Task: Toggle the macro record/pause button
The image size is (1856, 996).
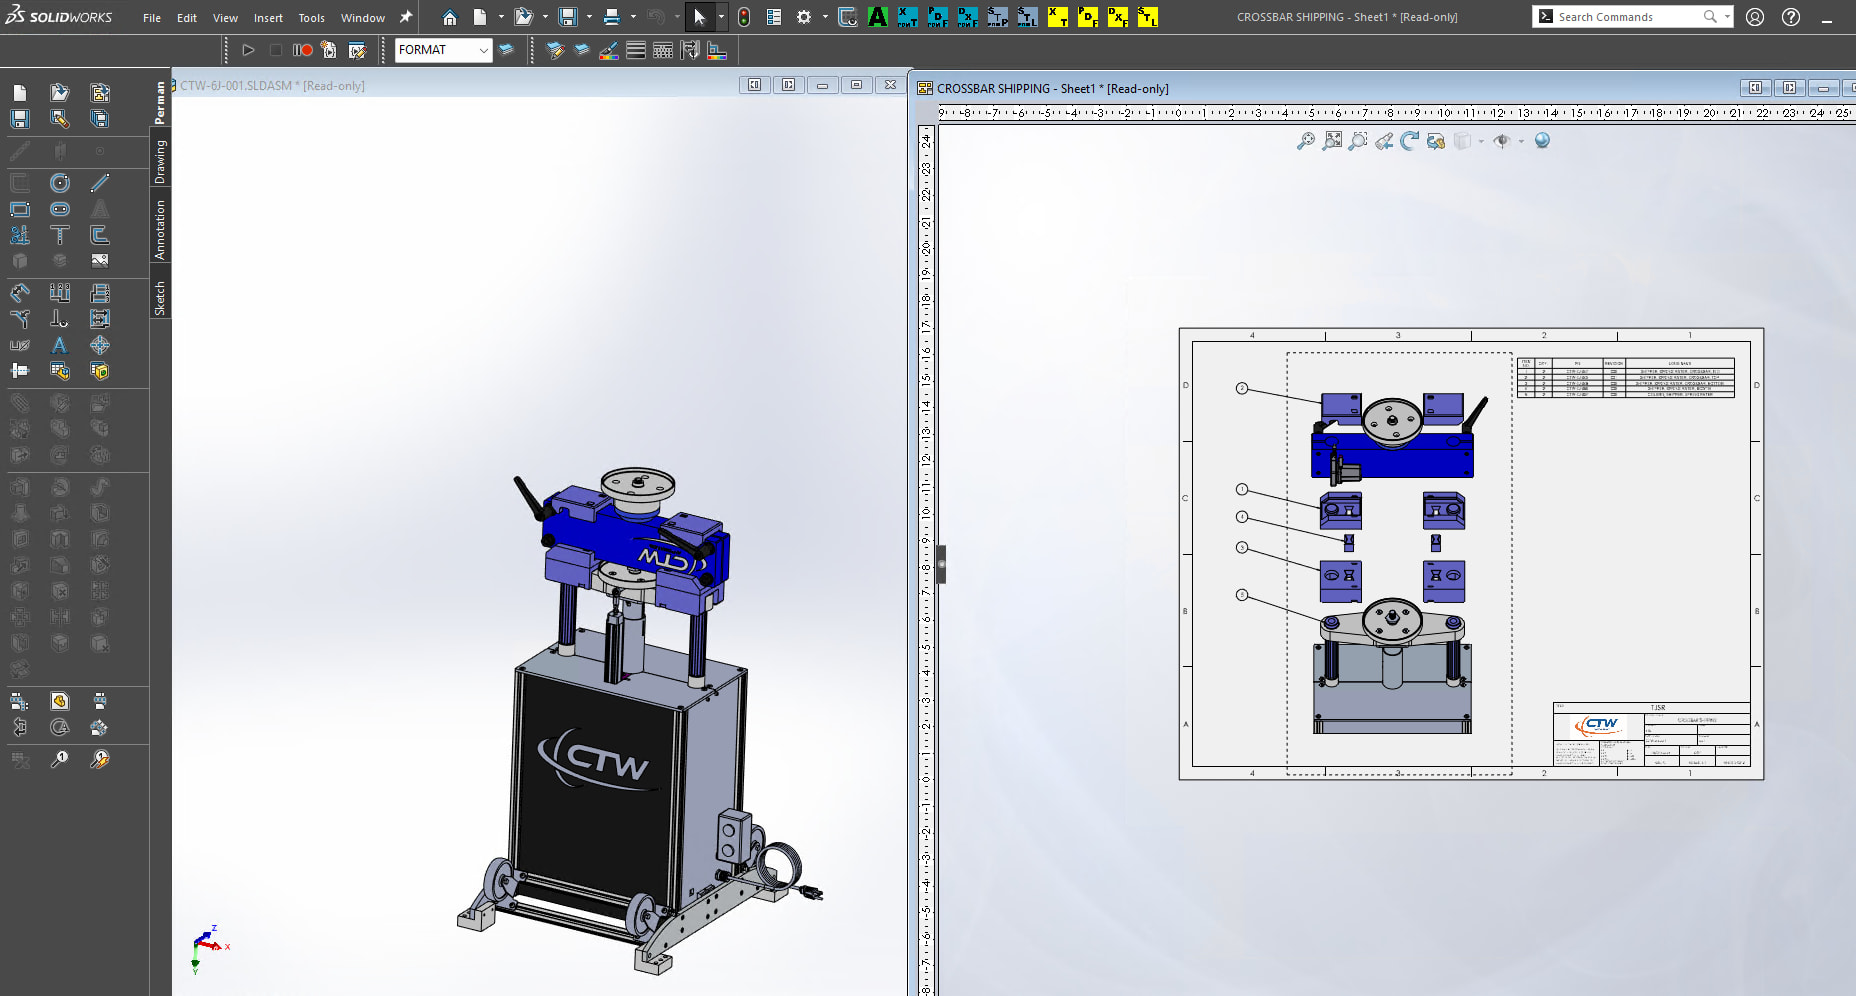Action: (x=302, y=50)
